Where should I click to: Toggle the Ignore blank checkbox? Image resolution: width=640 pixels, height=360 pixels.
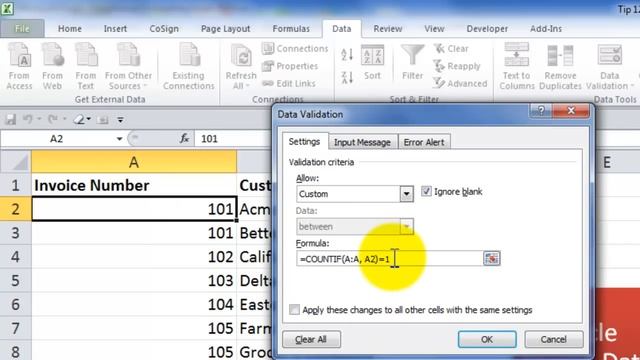coord(426,191)
